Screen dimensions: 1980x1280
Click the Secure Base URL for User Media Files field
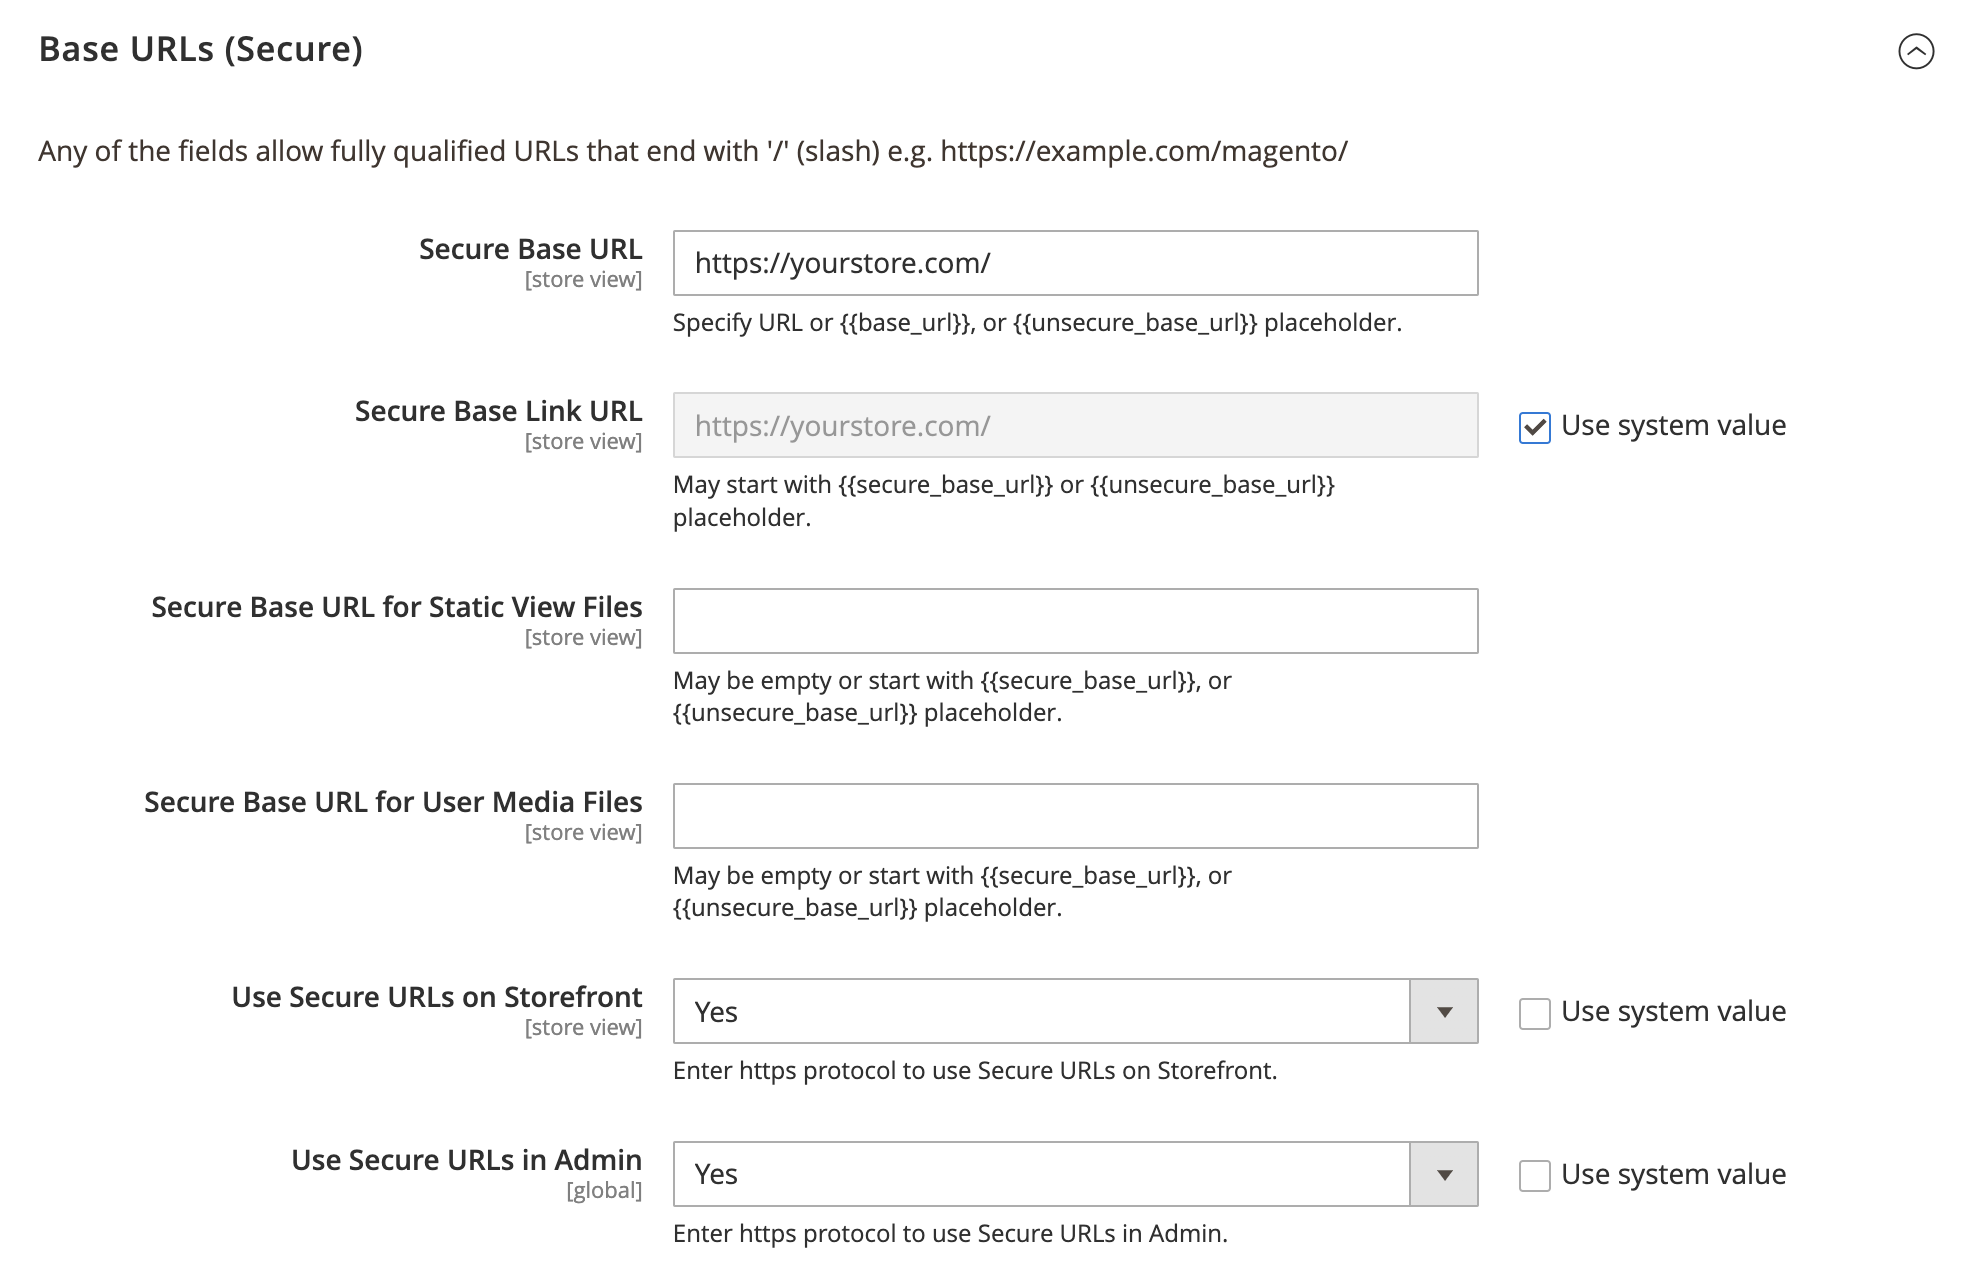tap(1075, 816)
